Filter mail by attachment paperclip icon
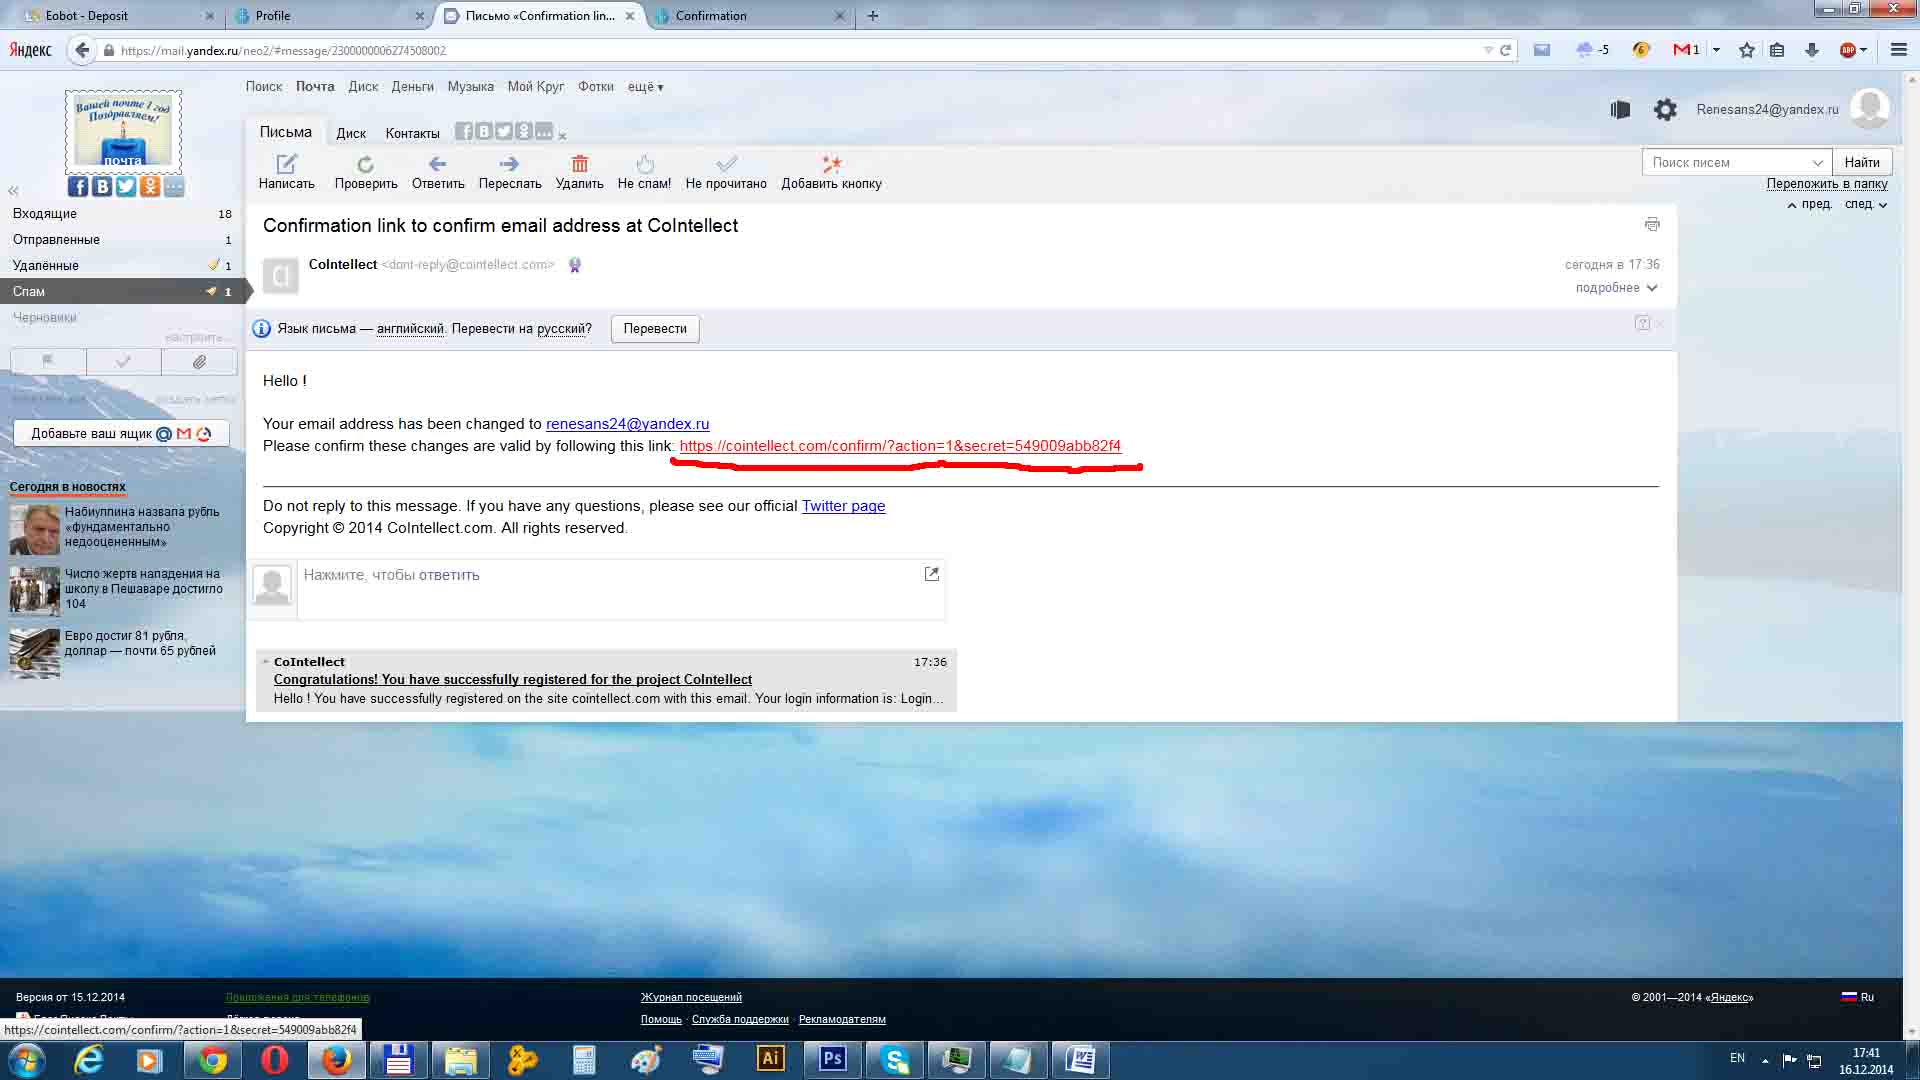The image size is (1920, 1080). tap(199, 362)
